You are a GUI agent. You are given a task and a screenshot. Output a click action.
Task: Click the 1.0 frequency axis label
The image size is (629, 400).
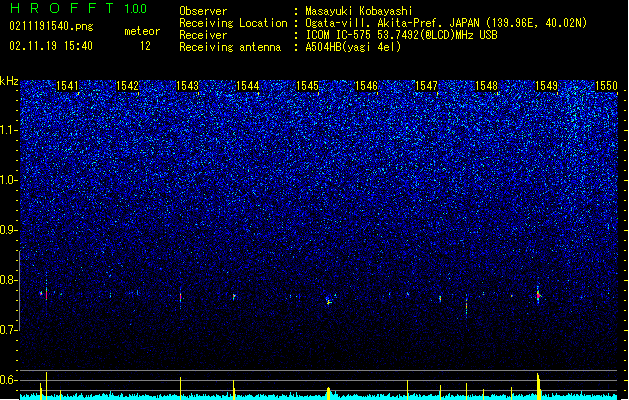[x=9, y=181]
